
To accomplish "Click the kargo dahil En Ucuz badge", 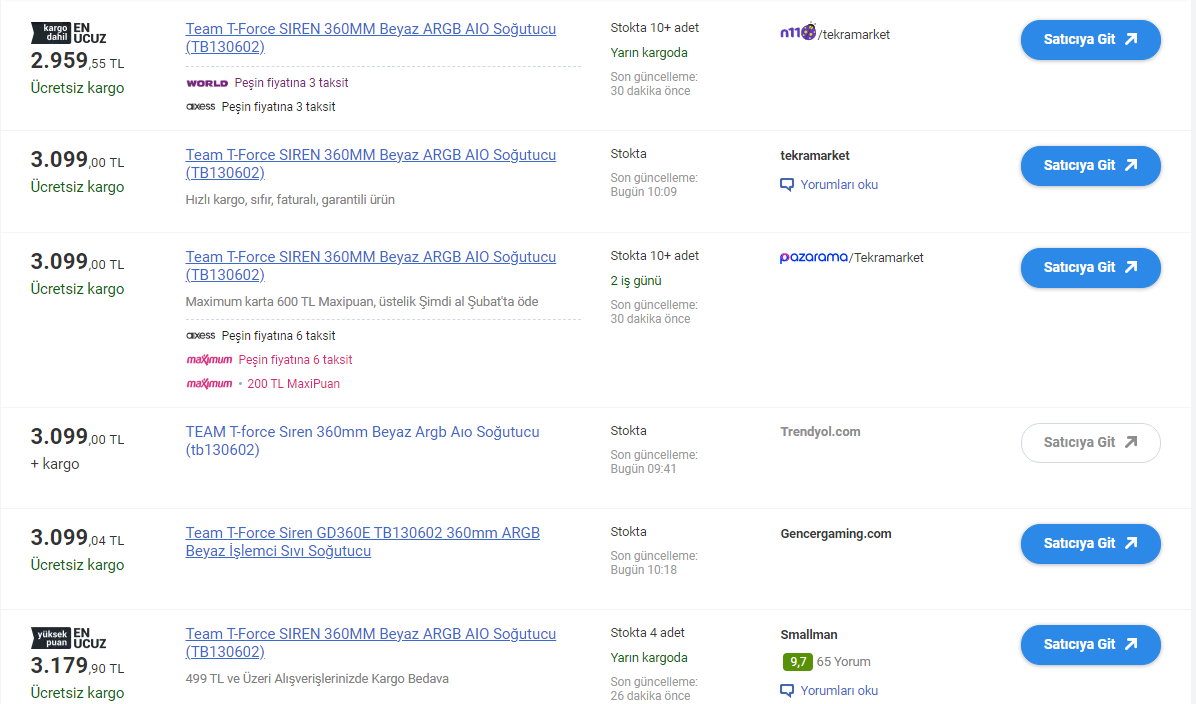I will 69,33.
